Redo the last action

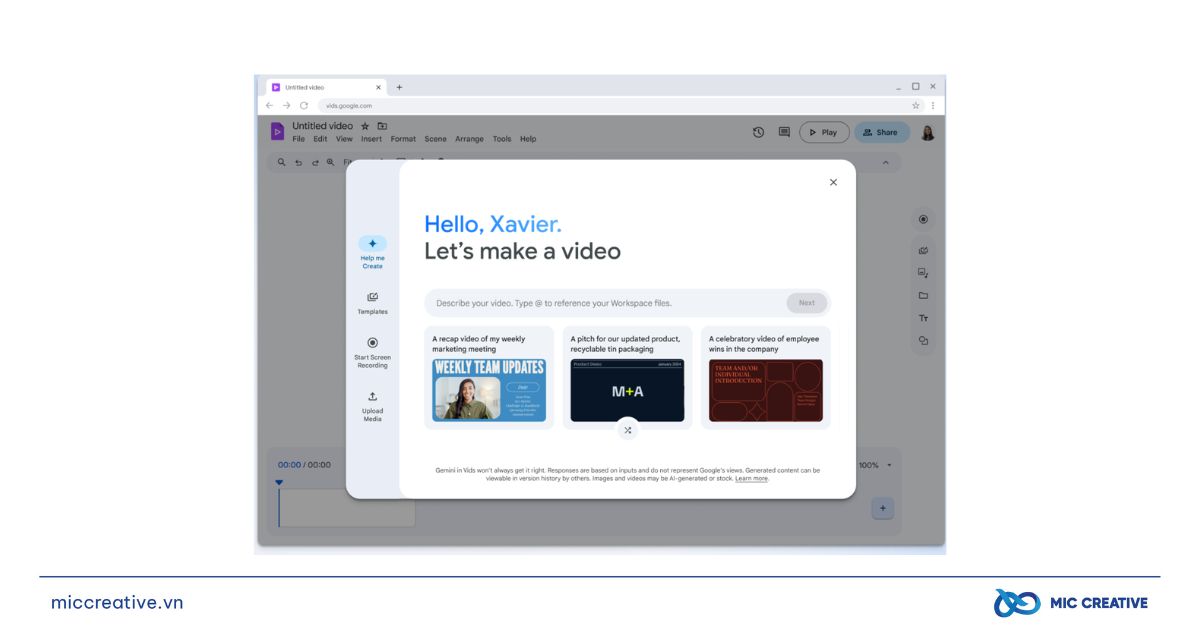pyautogui.click(x=314, y=162)
